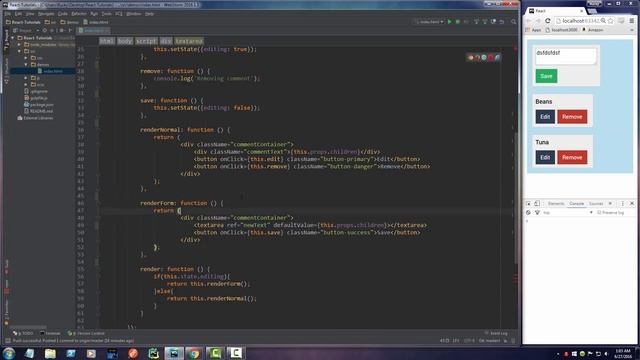Click the comment textarea in webpage

point(566,56)
